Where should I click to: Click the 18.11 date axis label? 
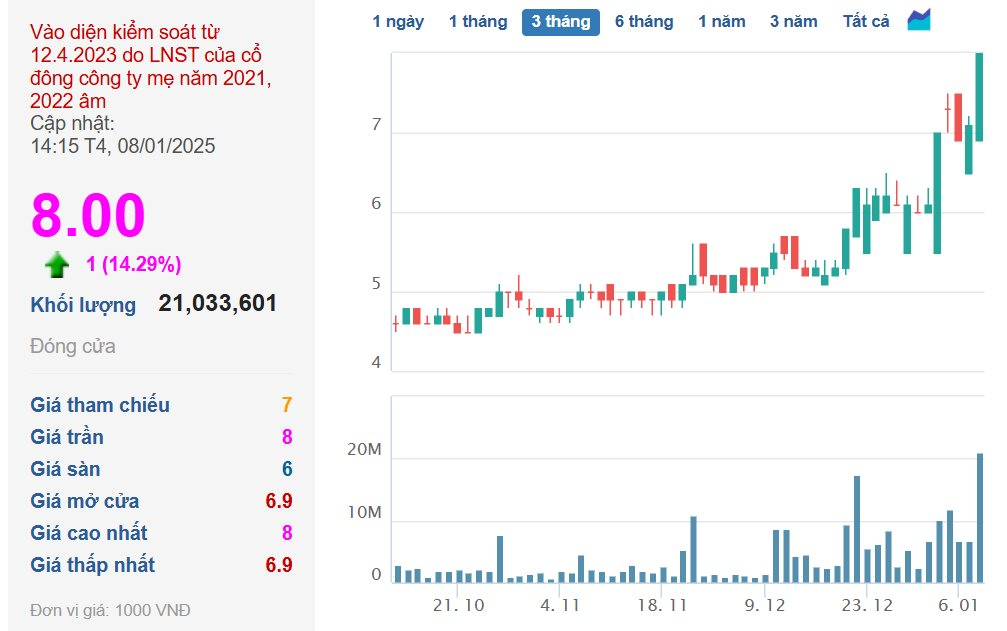coord(661,605)
